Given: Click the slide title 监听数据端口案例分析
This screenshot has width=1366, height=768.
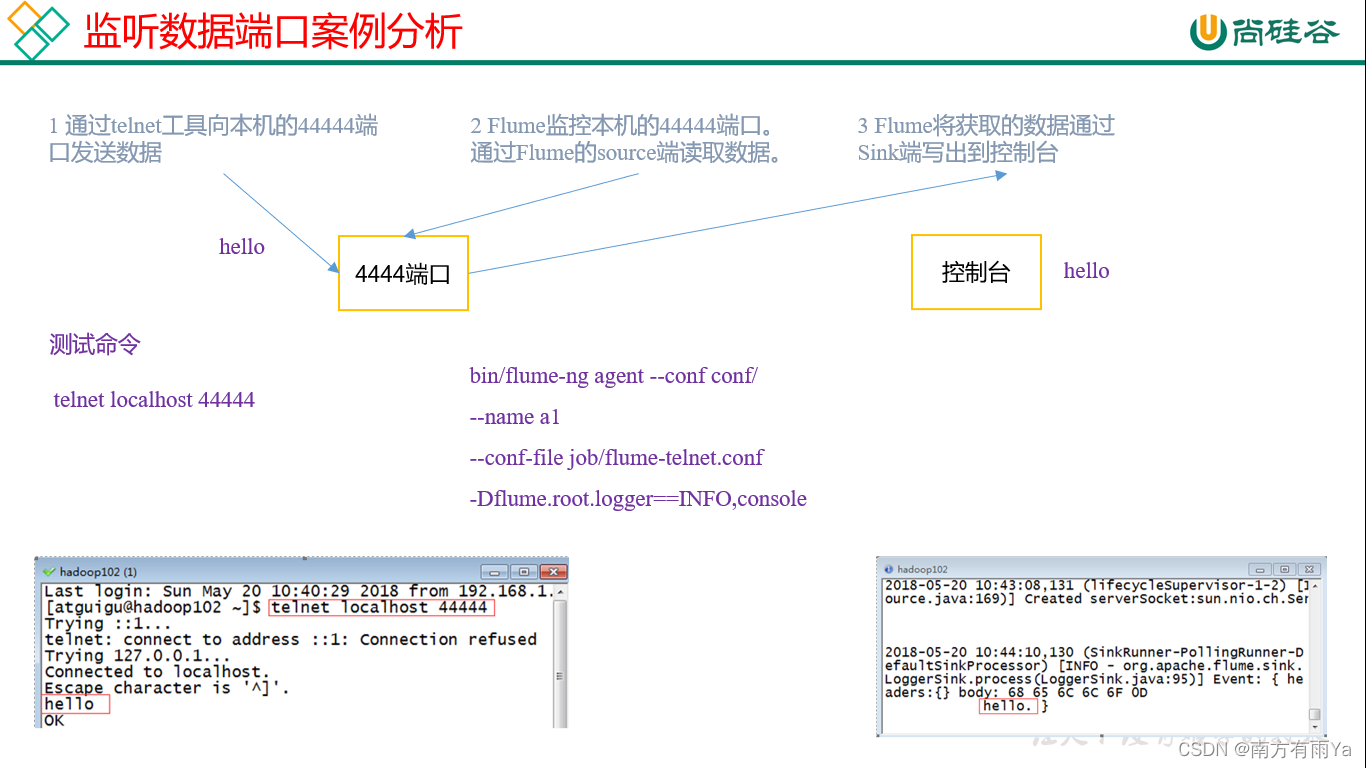Looking at the screenshot, I should [x=272, y=32].
